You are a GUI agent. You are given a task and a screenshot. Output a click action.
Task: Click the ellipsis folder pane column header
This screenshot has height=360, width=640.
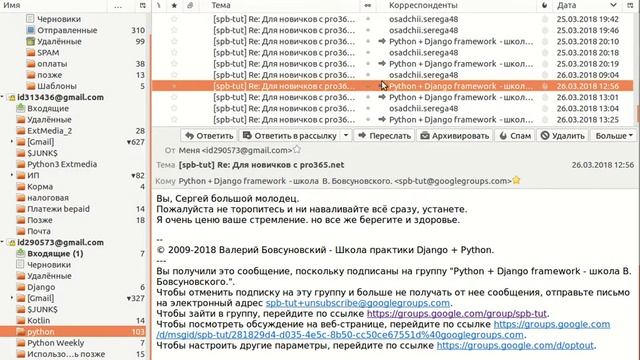click(x=118, y=6)
